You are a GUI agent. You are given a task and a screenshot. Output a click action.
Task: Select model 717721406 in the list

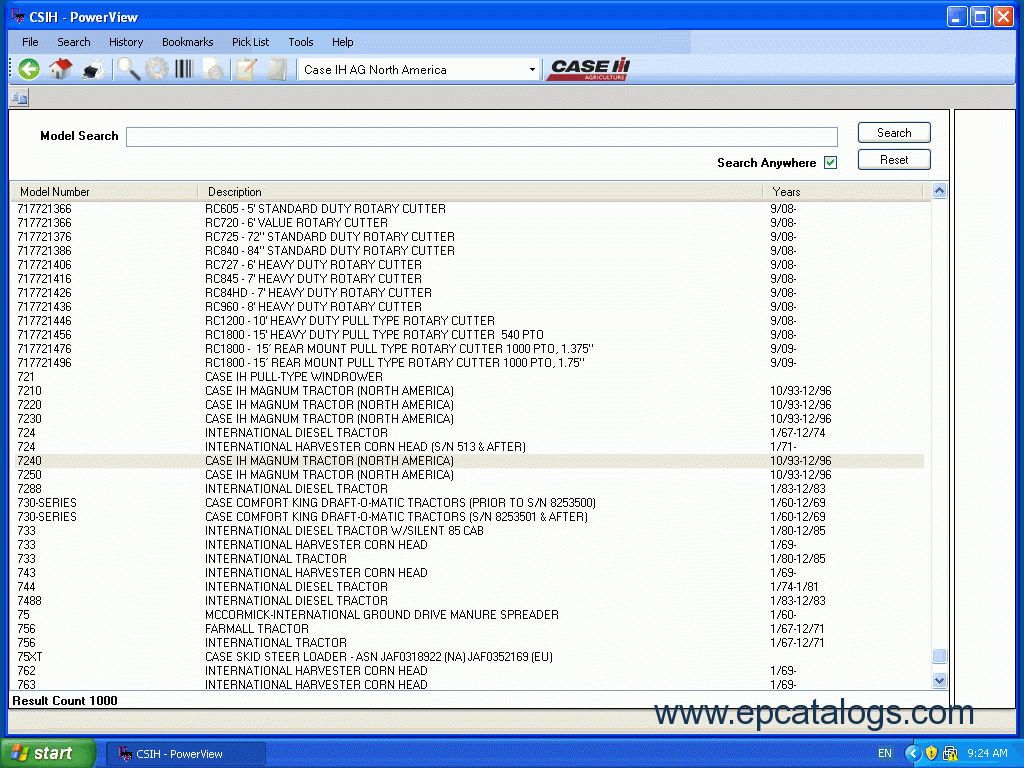click(470, 265)
